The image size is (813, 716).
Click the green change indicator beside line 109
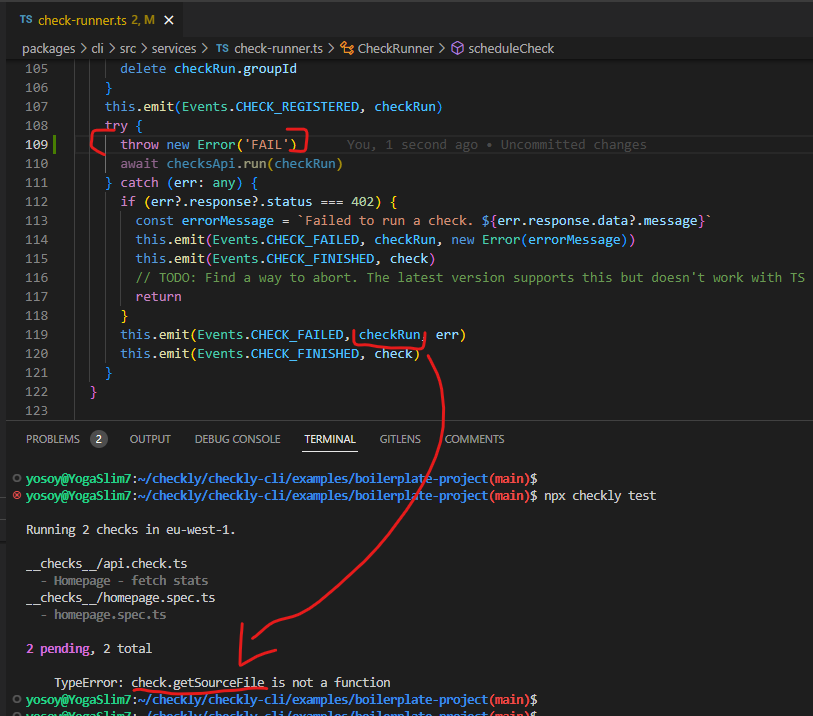click(54, 145)
